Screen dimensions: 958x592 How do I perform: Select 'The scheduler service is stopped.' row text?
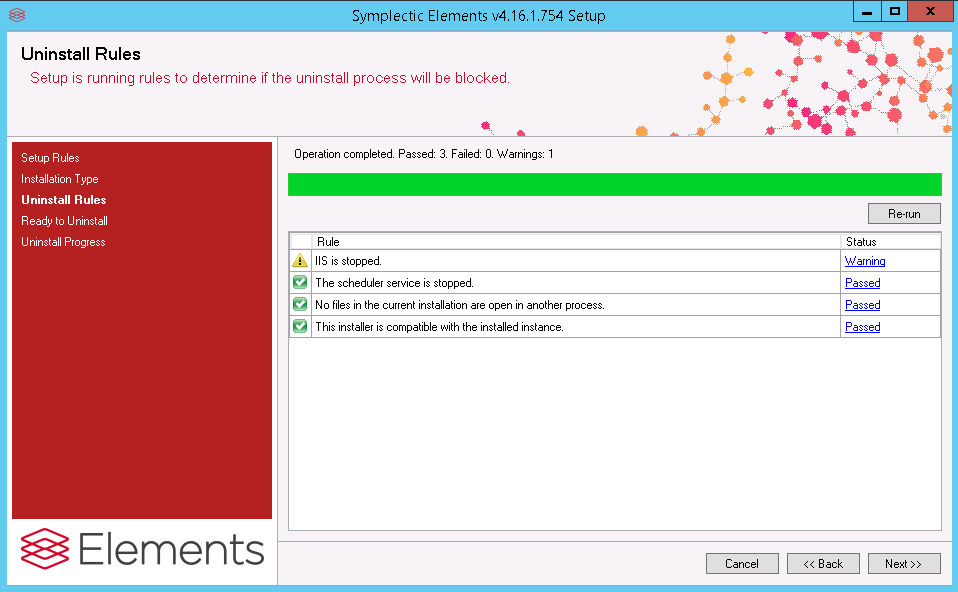point(394,283)
